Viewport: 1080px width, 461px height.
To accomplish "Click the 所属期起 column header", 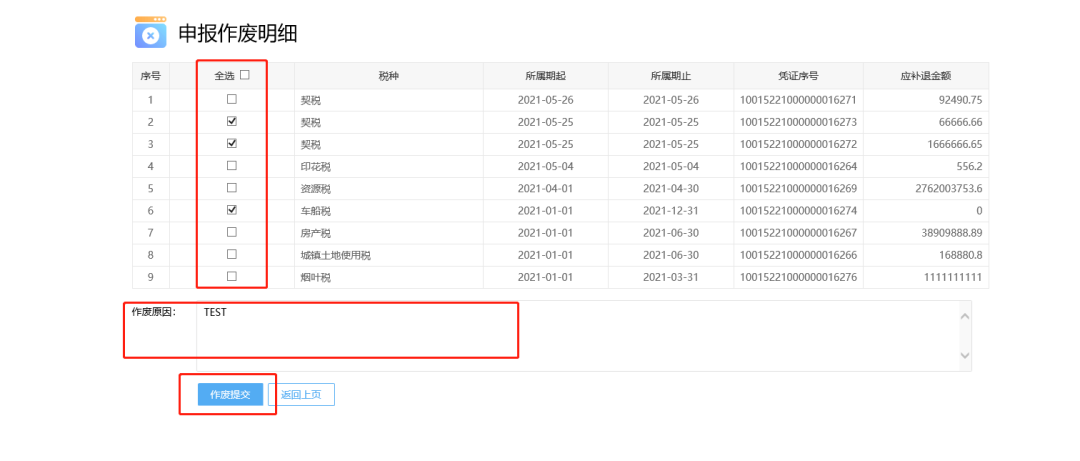I will [546, 76].
